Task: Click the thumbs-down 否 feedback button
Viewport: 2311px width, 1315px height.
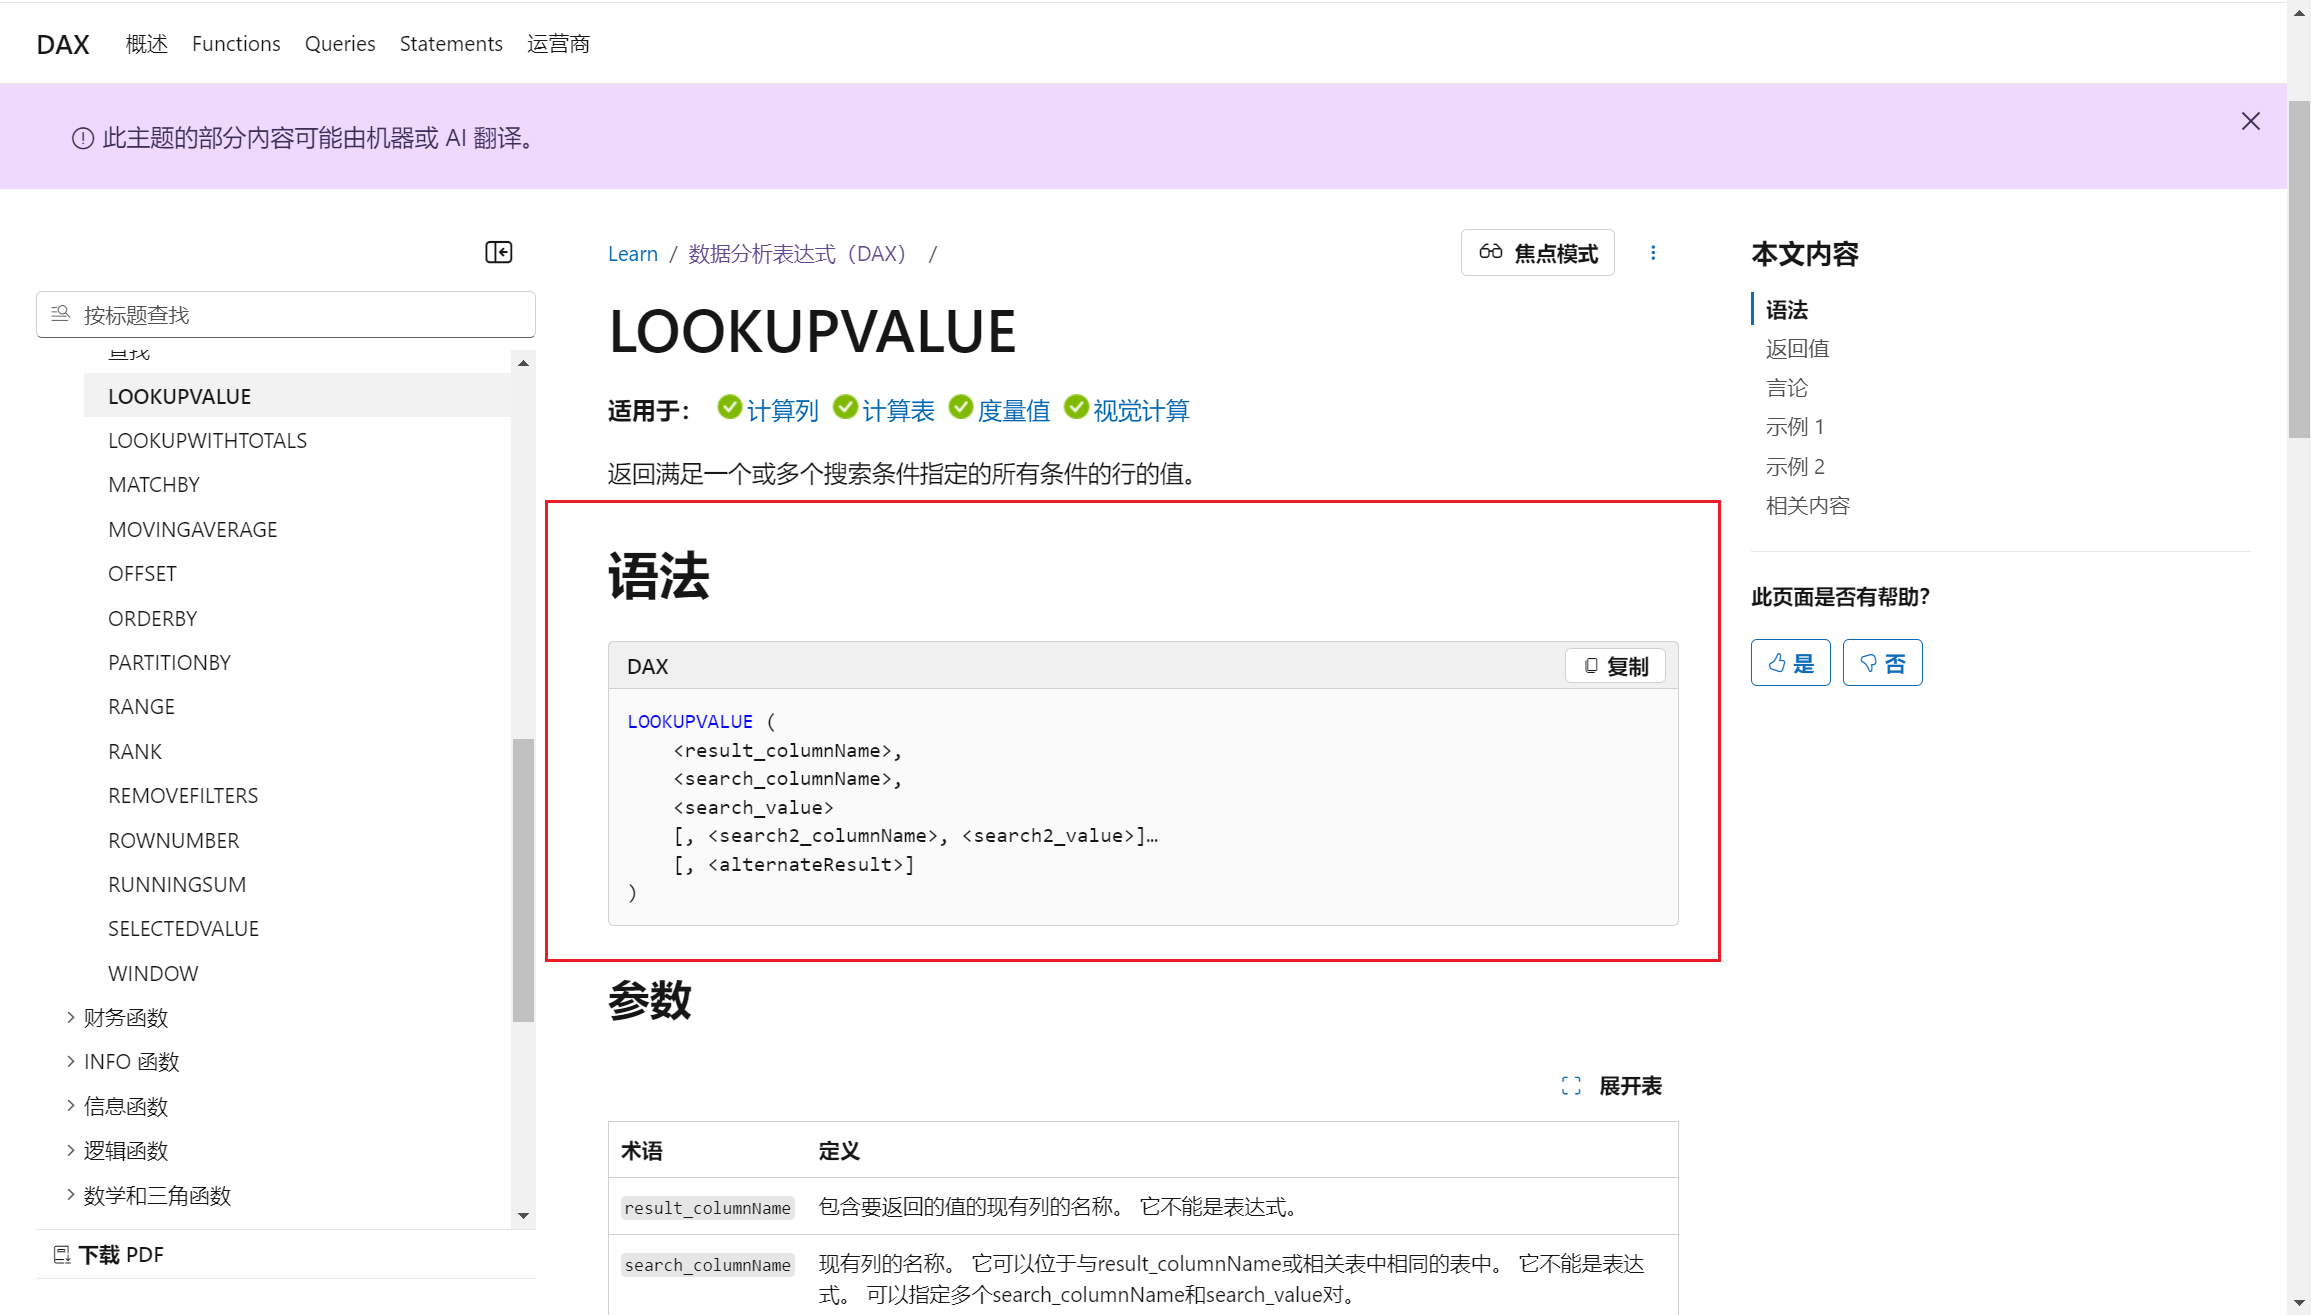Action: tap(1882, 663)
